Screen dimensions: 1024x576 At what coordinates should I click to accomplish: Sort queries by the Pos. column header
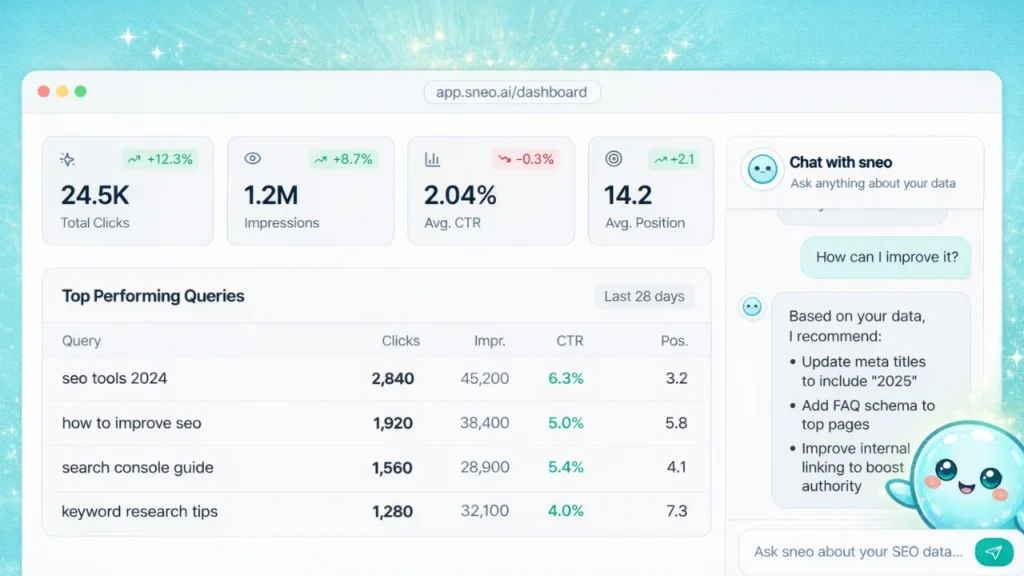tap(674, 340)
